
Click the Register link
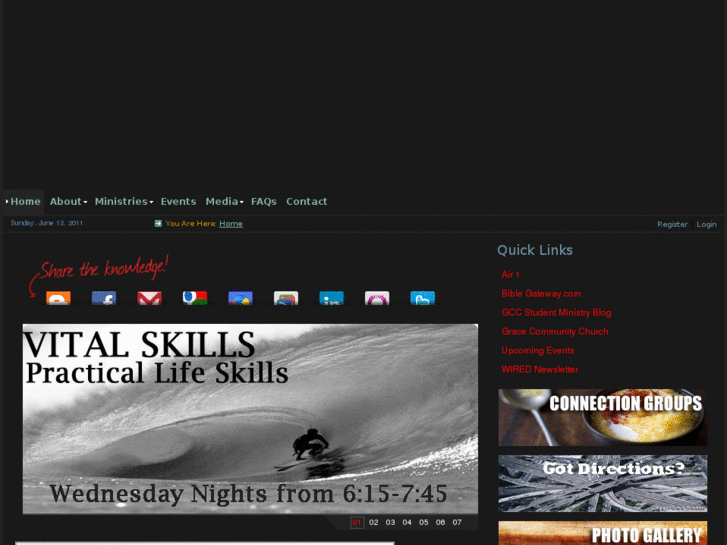coord(672,224)
